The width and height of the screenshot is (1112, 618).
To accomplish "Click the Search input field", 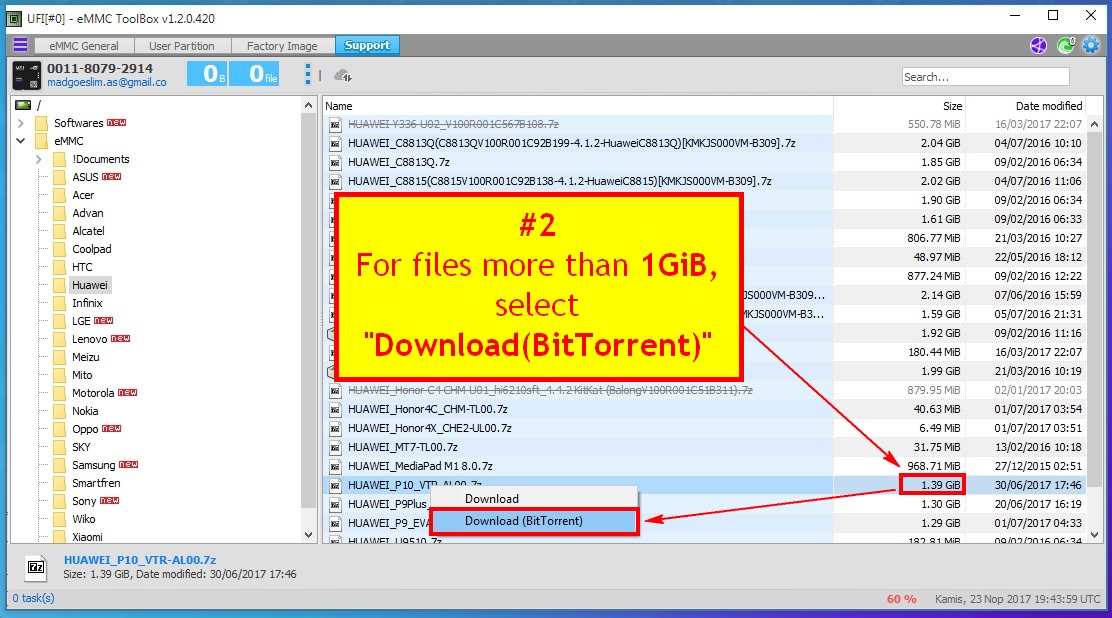I will click(x=985, y=77).
